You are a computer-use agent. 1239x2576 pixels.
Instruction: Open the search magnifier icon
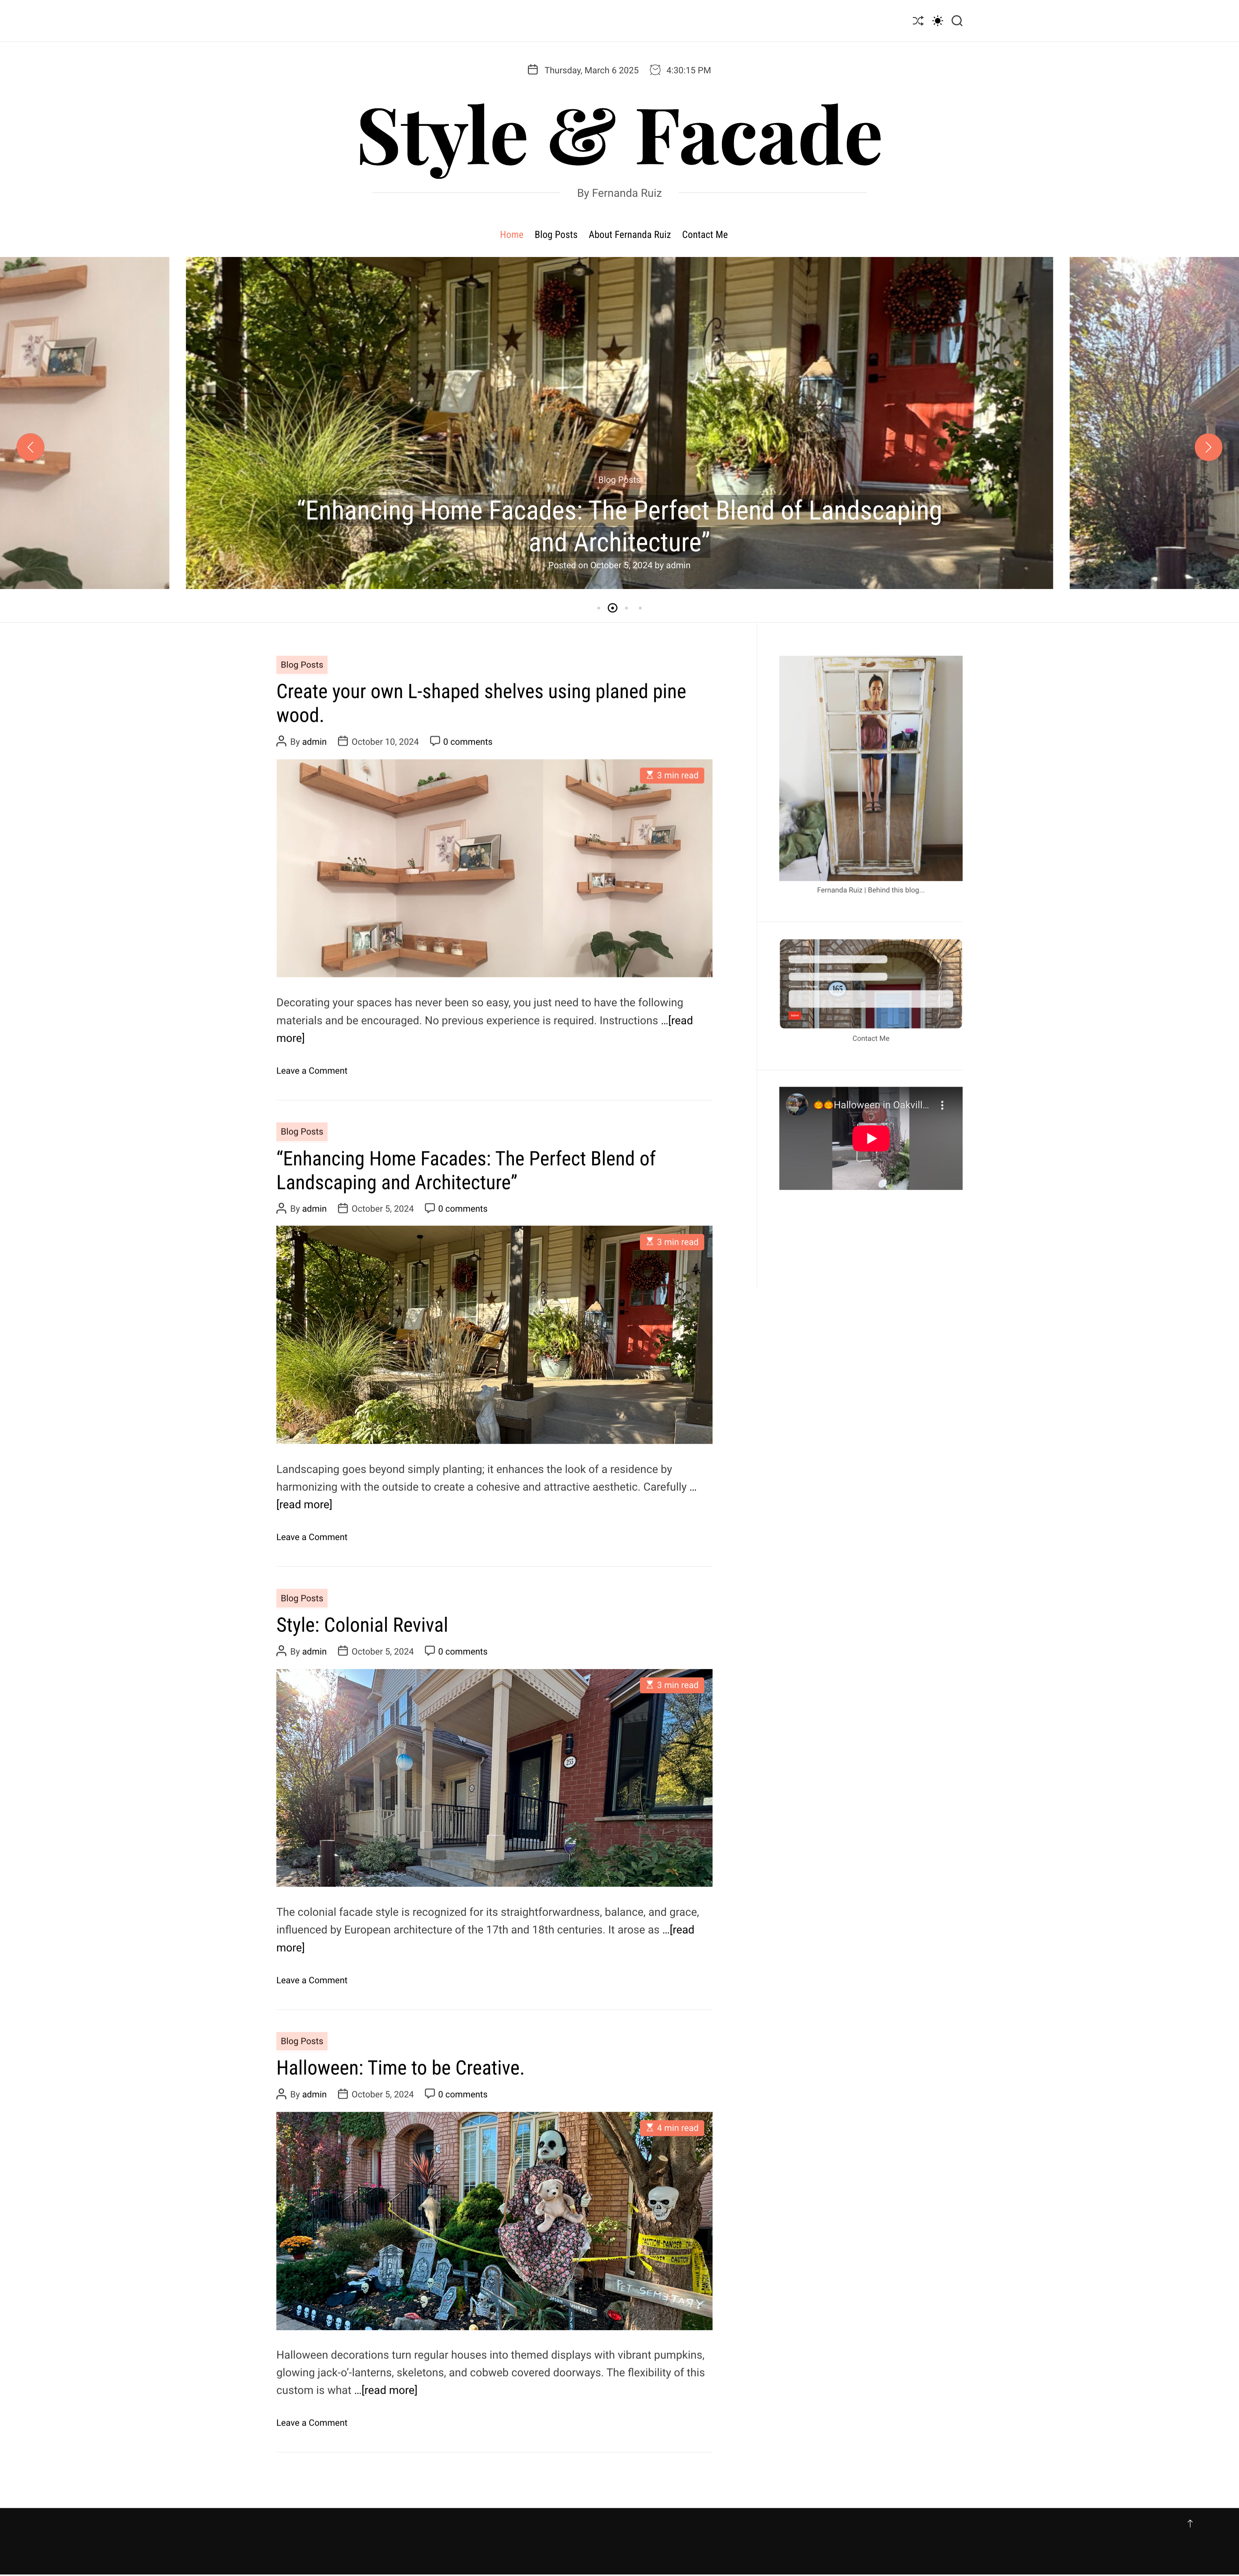[957, 21]
